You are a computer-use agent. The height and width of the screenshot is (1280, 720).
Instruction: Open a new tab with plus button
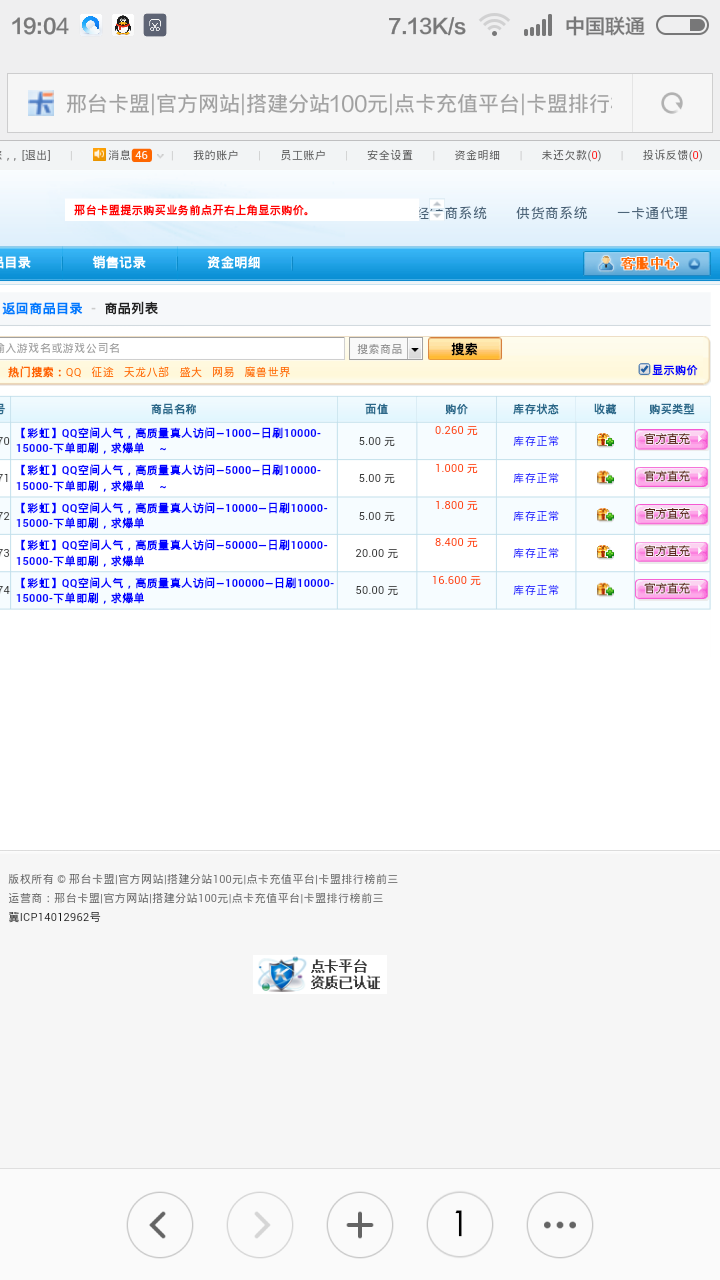pos(360,1224)
